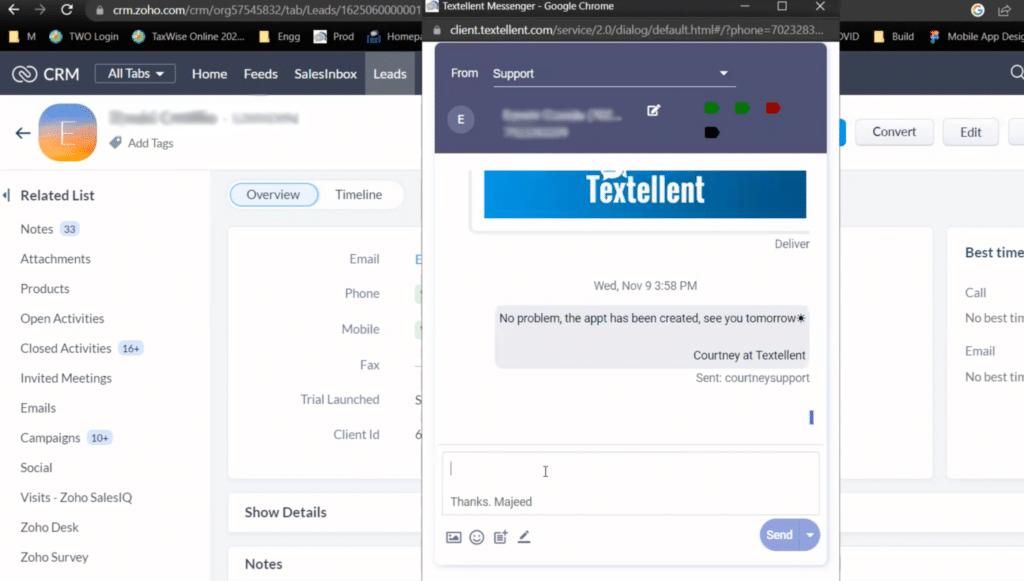Click the signature pen icon in composer
The width and height of the screenshot is (1024, 581).
pos(524,537)
